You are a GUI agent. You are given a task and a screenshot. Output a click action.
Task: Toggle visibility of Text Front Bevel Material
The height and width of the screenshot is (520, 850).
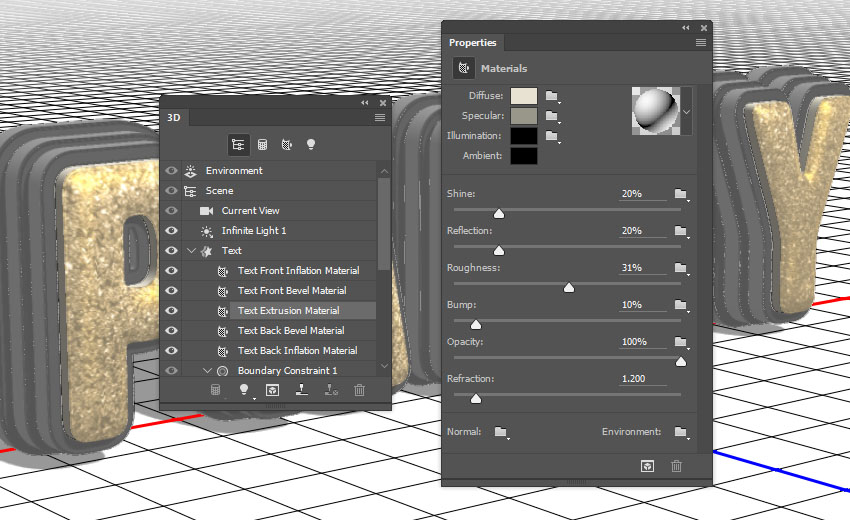coord(171,291)
